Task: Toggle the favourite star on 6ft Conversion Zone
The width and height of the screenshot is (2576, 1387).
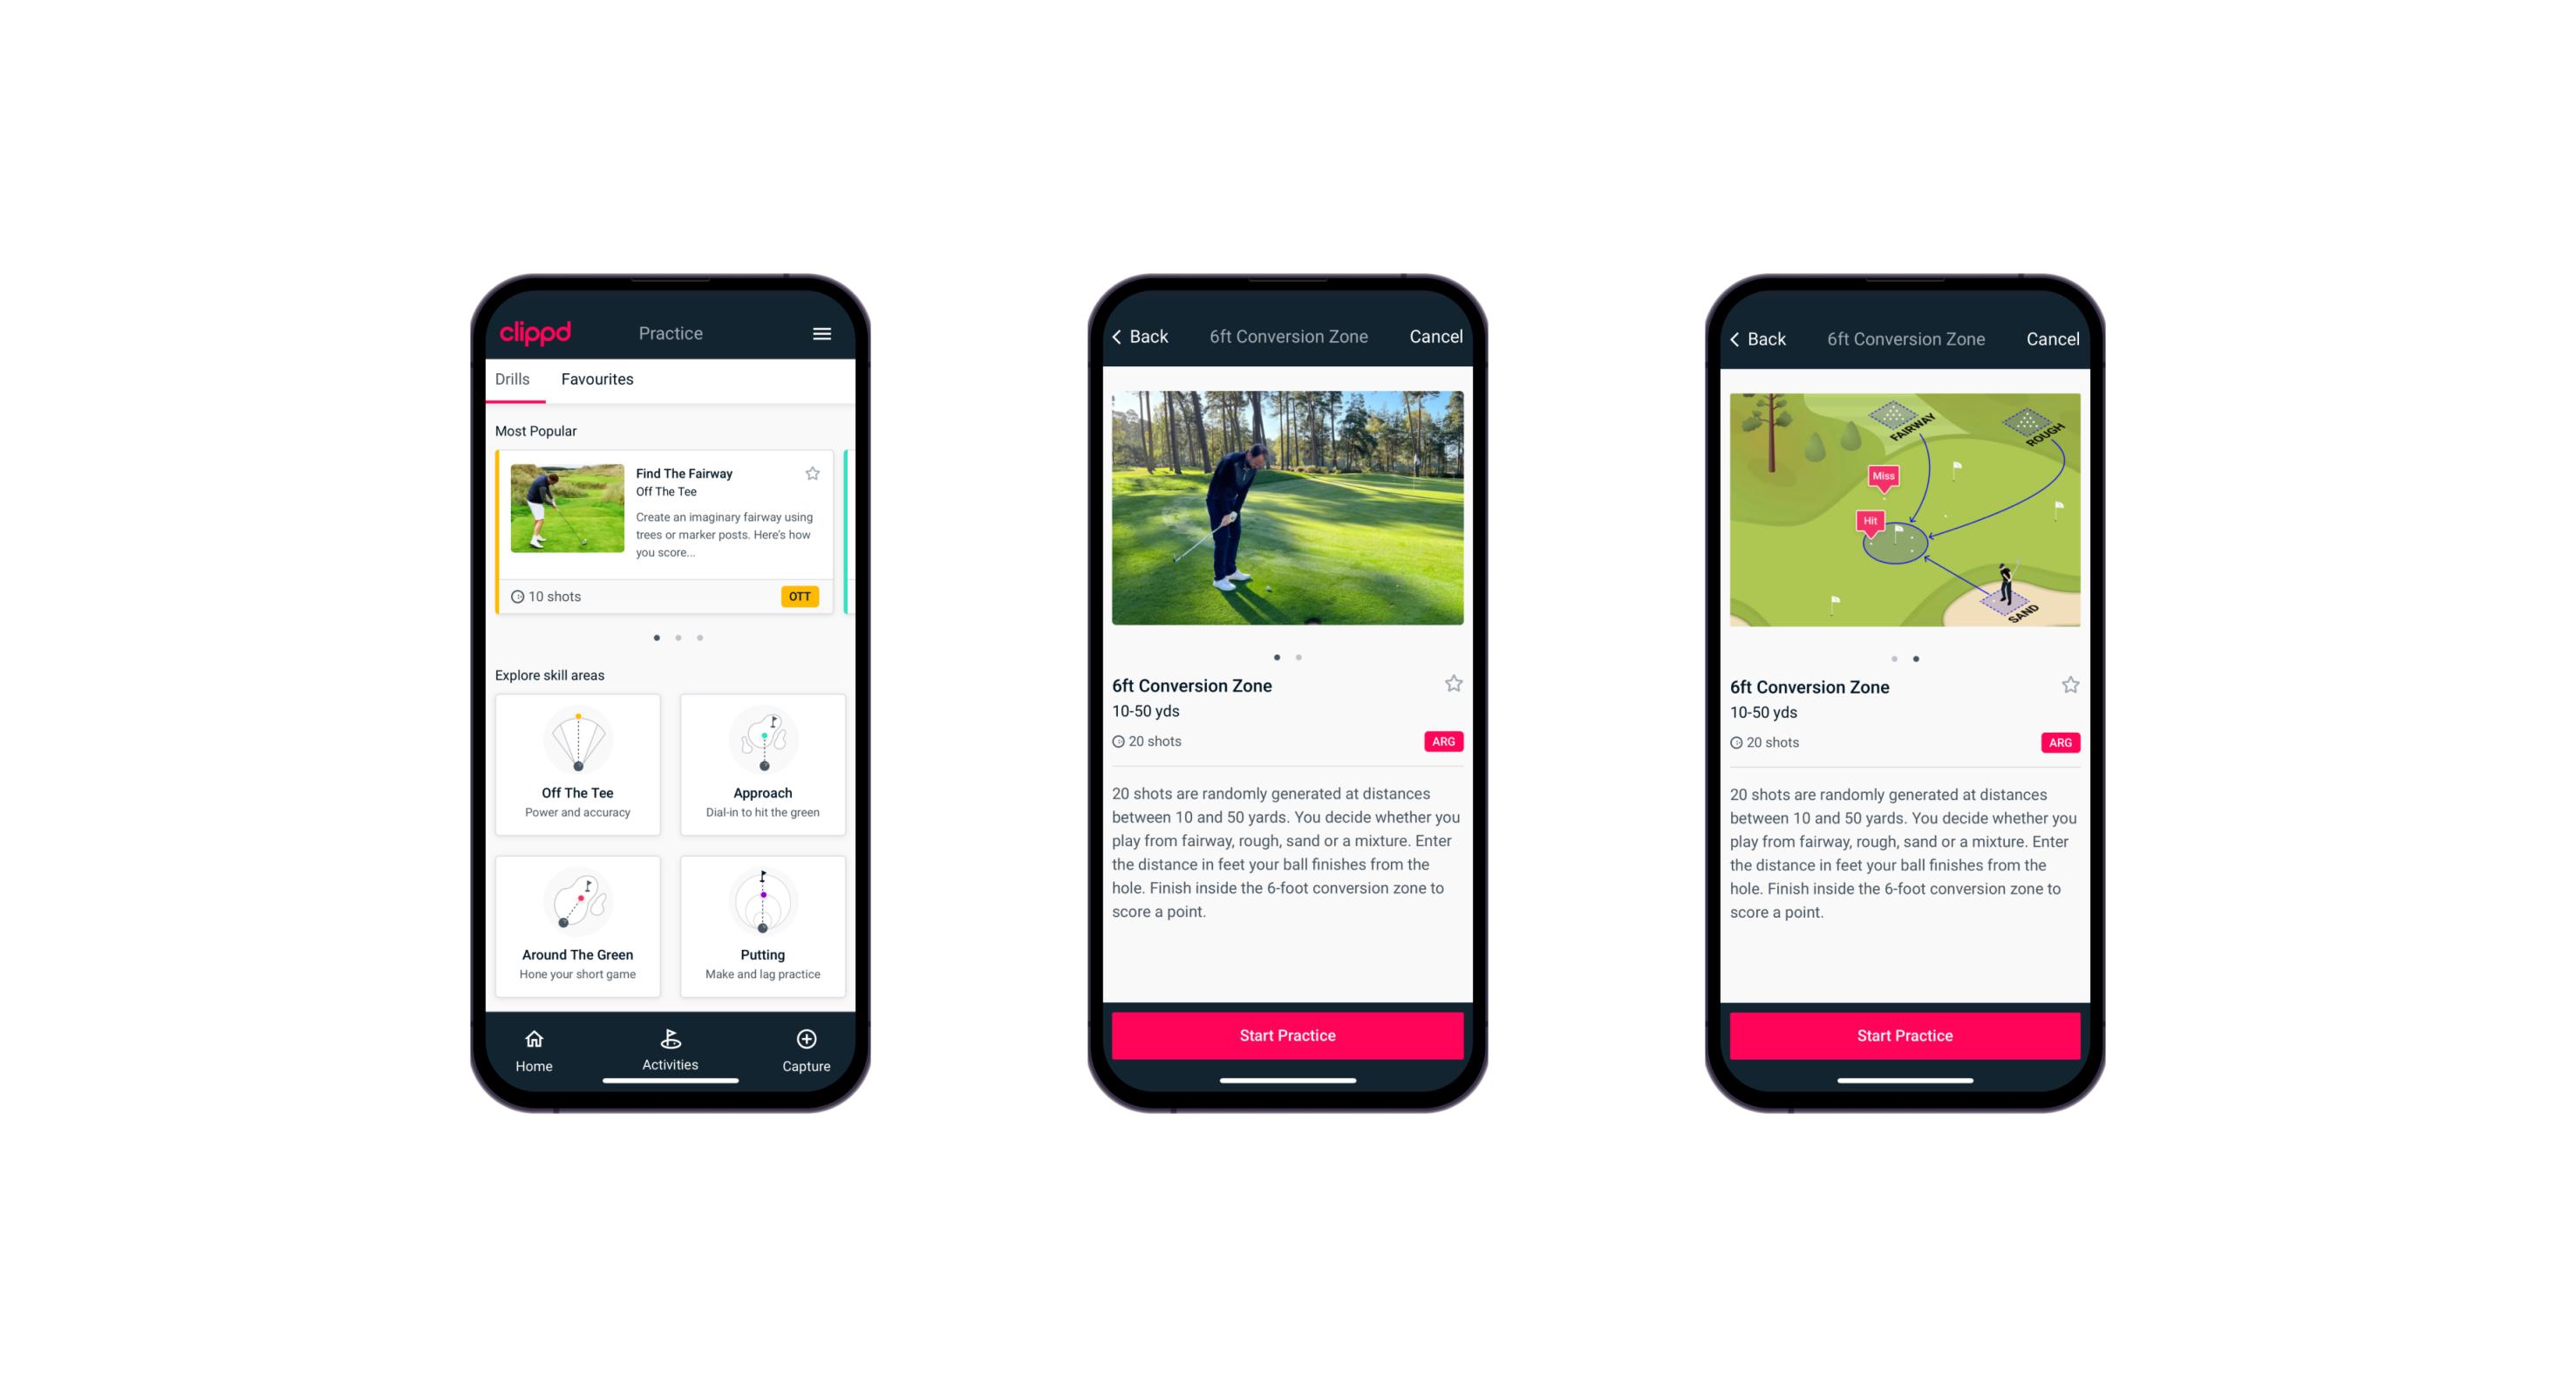Action: pyautogui.click(x=1451, y=685)
